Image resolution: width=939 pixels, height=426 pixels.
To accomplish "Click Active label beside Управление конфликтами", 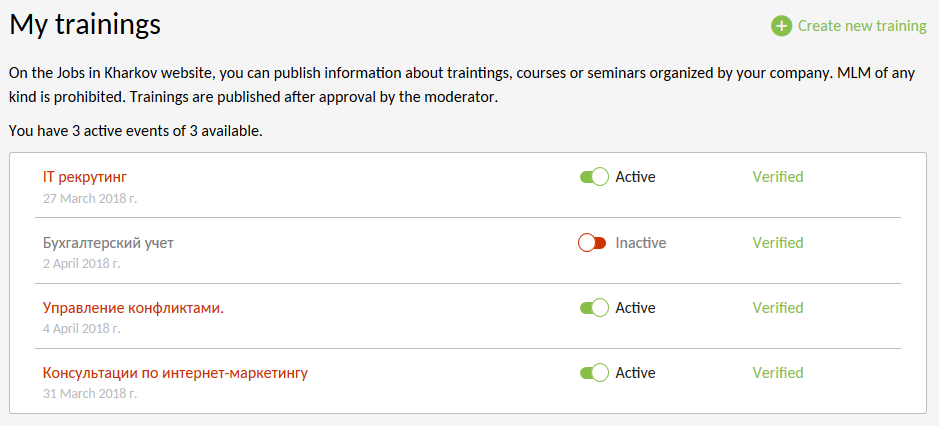I will [x=635, y=308].
